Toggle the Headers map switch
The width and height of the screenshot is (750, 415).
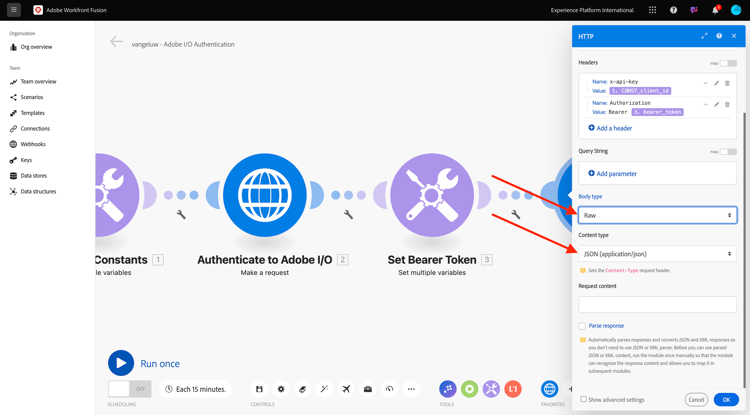tap(728, 63)
